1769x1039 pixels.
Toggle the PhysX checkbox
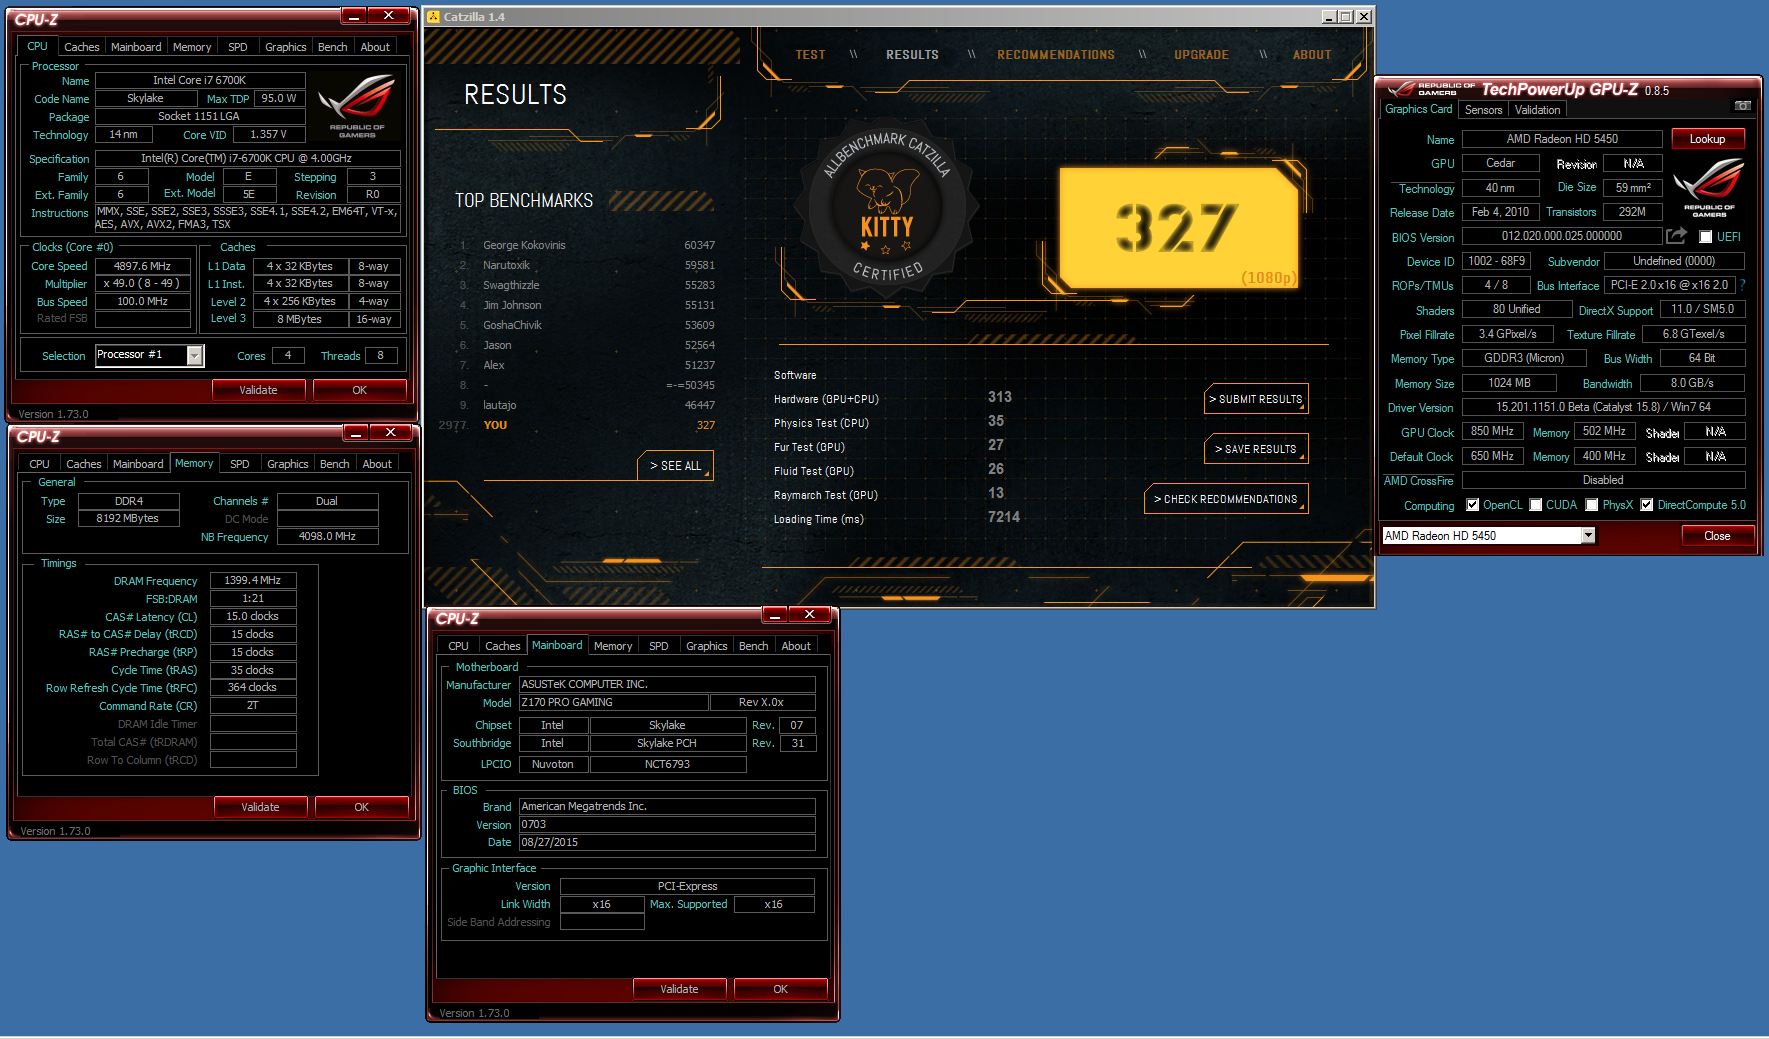click(x=1592, y=505)
